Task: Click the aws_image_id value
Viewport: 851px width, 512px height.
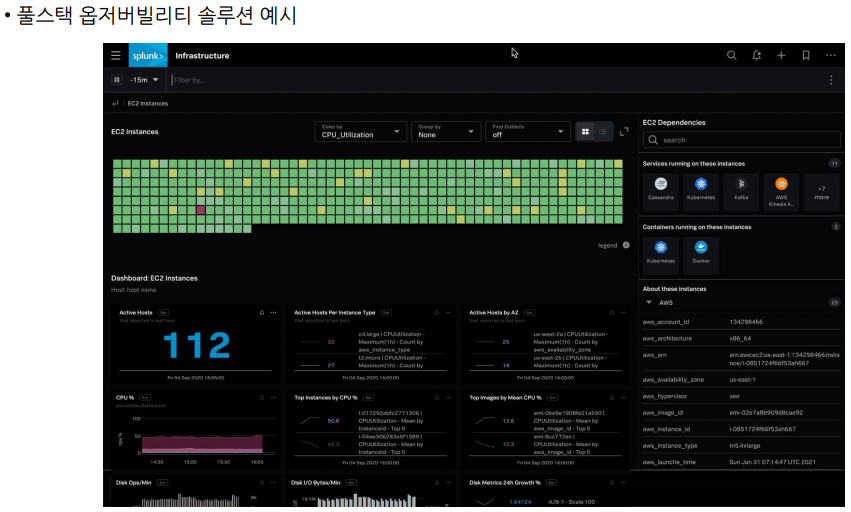Action: coord(766,413)
